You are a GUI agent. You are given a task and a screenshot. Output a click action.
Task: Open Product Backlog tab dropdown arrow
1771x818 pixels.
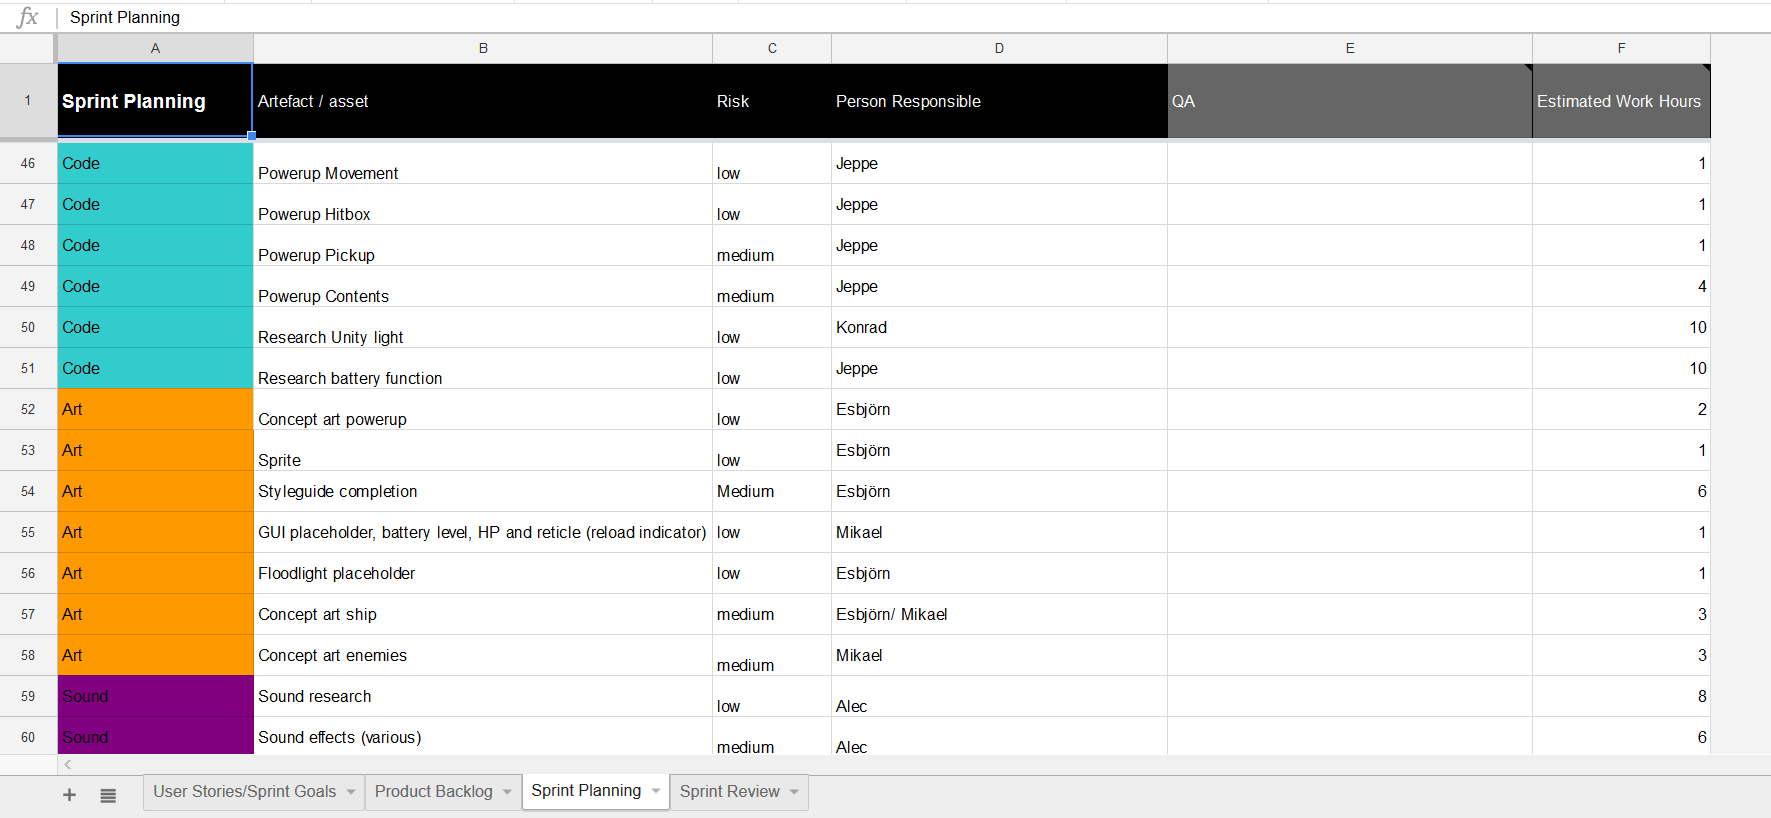click(x=507, y=792)
